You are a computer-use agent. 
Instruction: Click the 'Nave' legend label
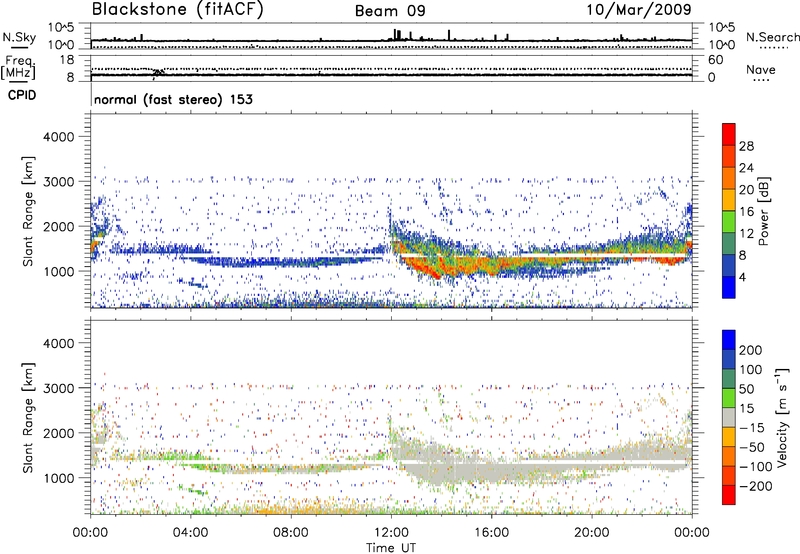pos(761,69)
